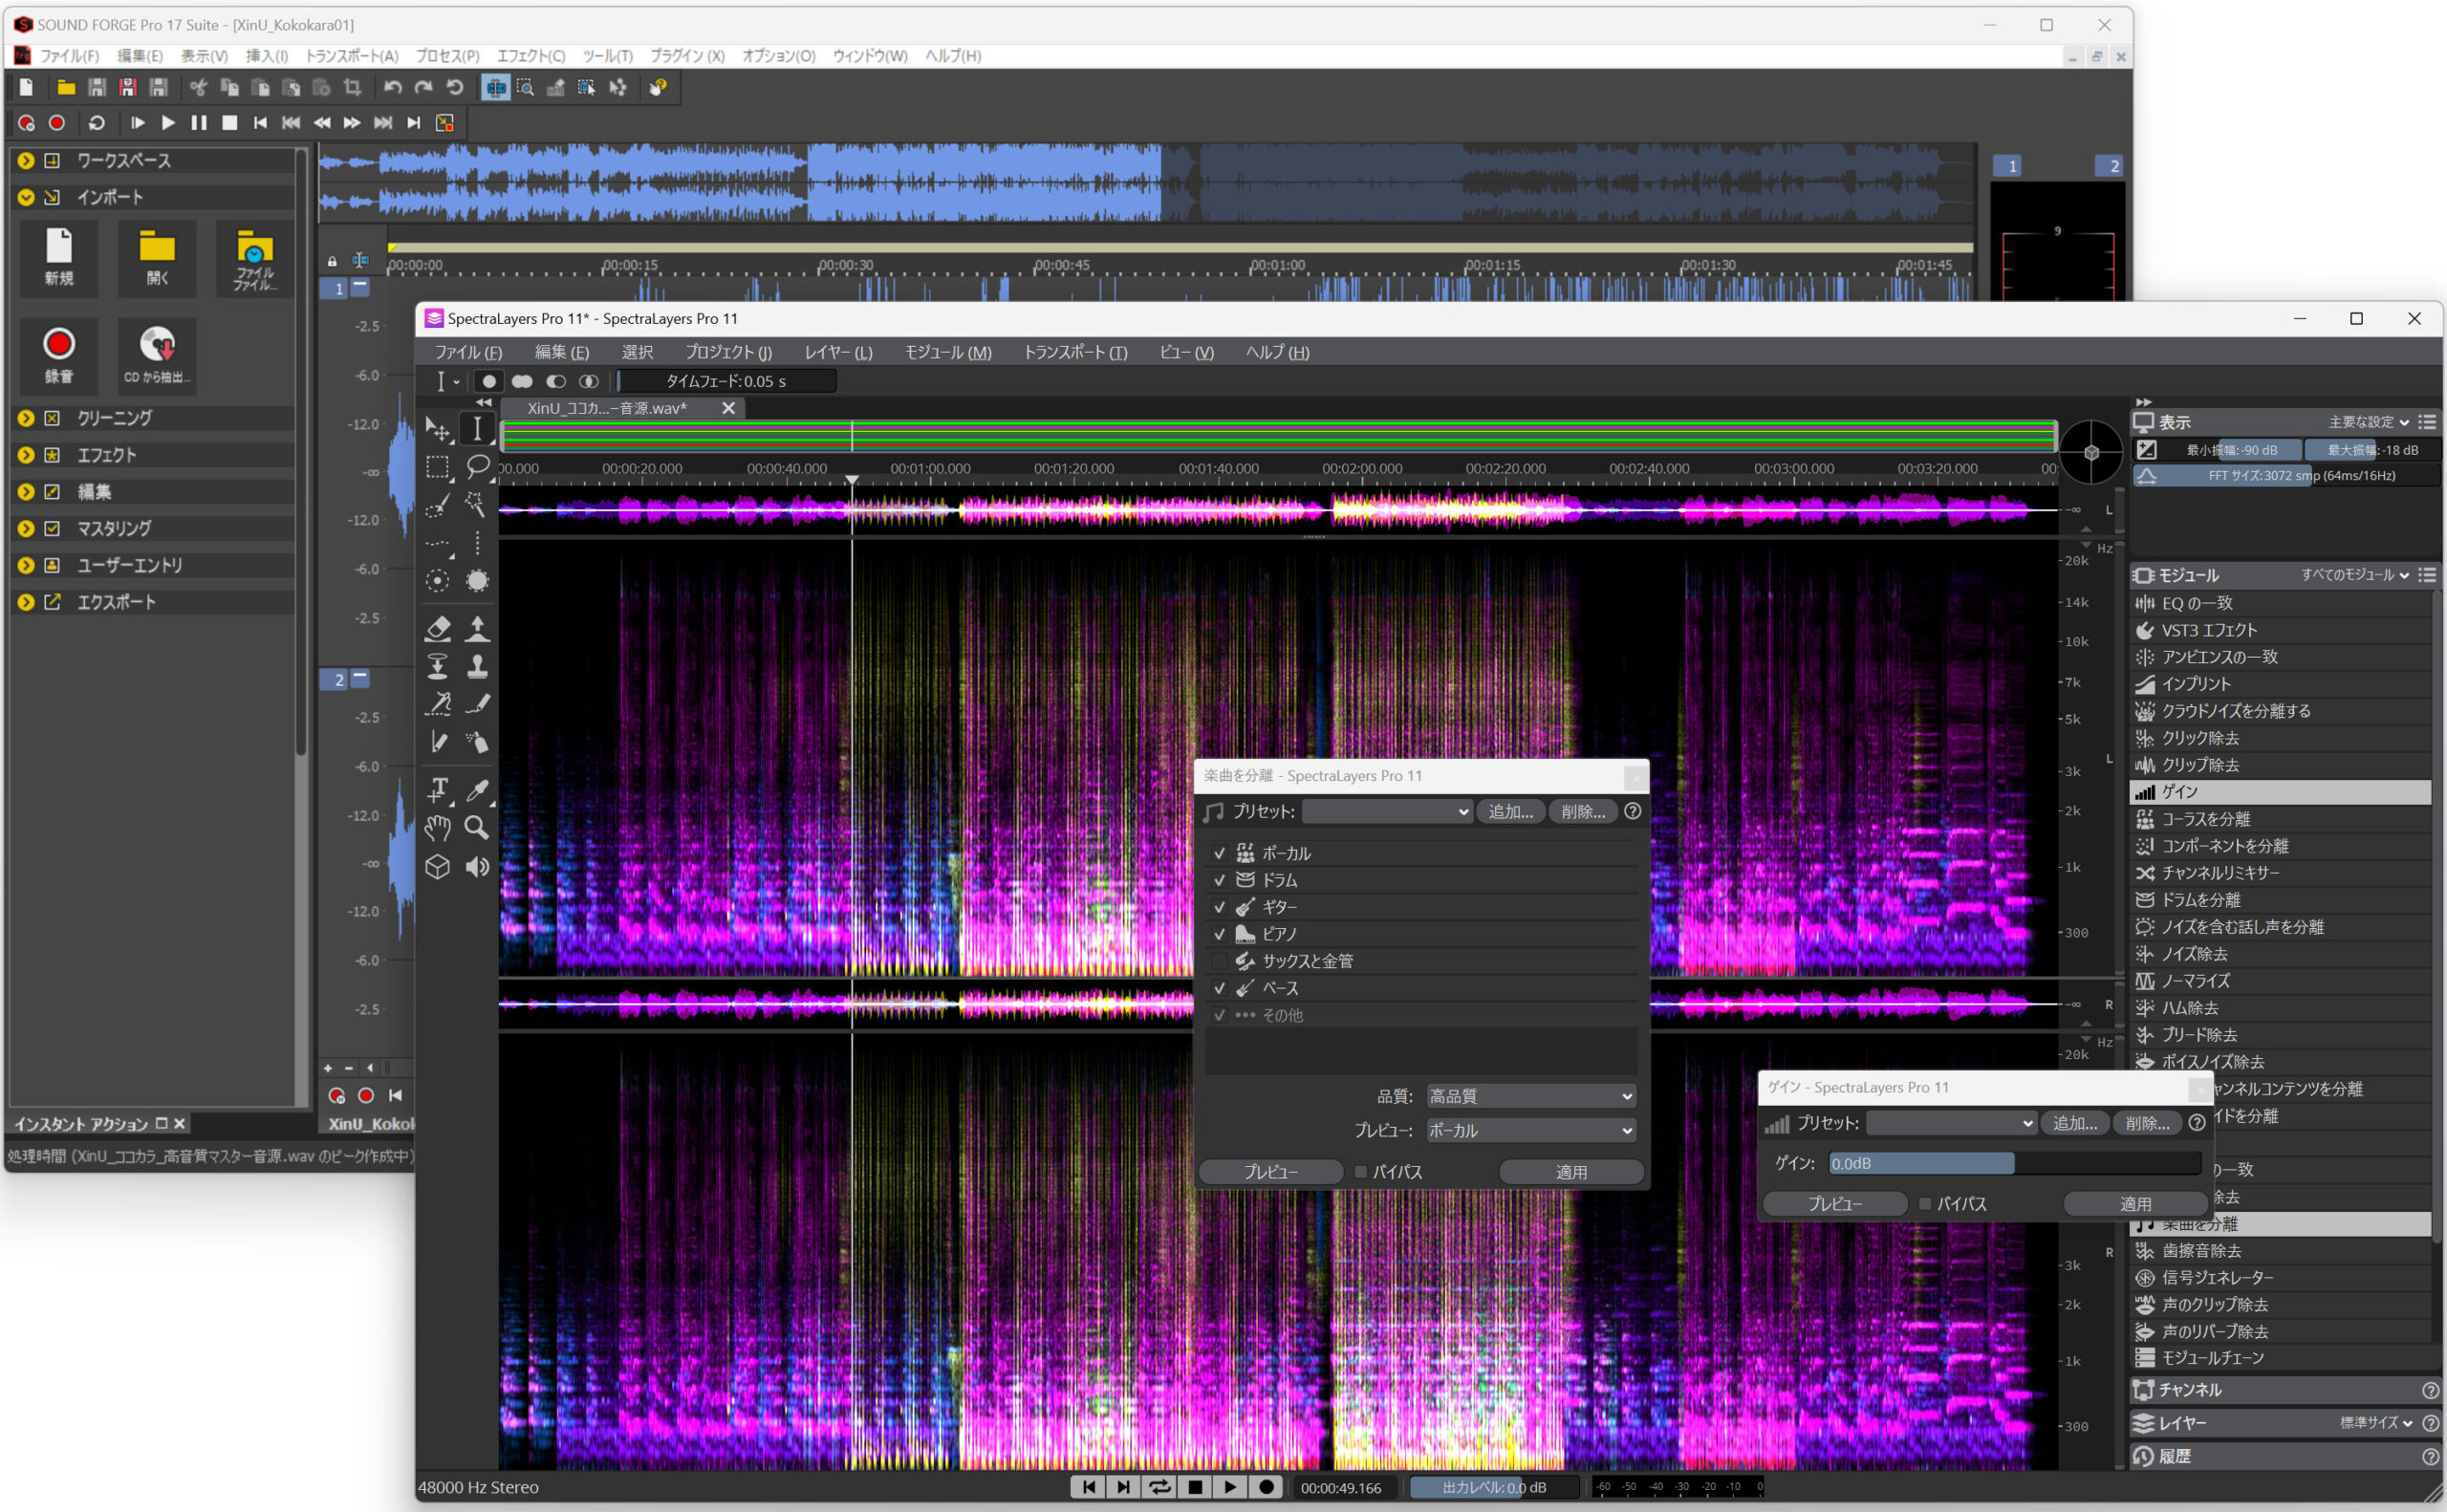This screenshot has width=2447, height=1512.
Task: Uncheck the ギター stem checkbox
Action: [x=1219, y=907]
